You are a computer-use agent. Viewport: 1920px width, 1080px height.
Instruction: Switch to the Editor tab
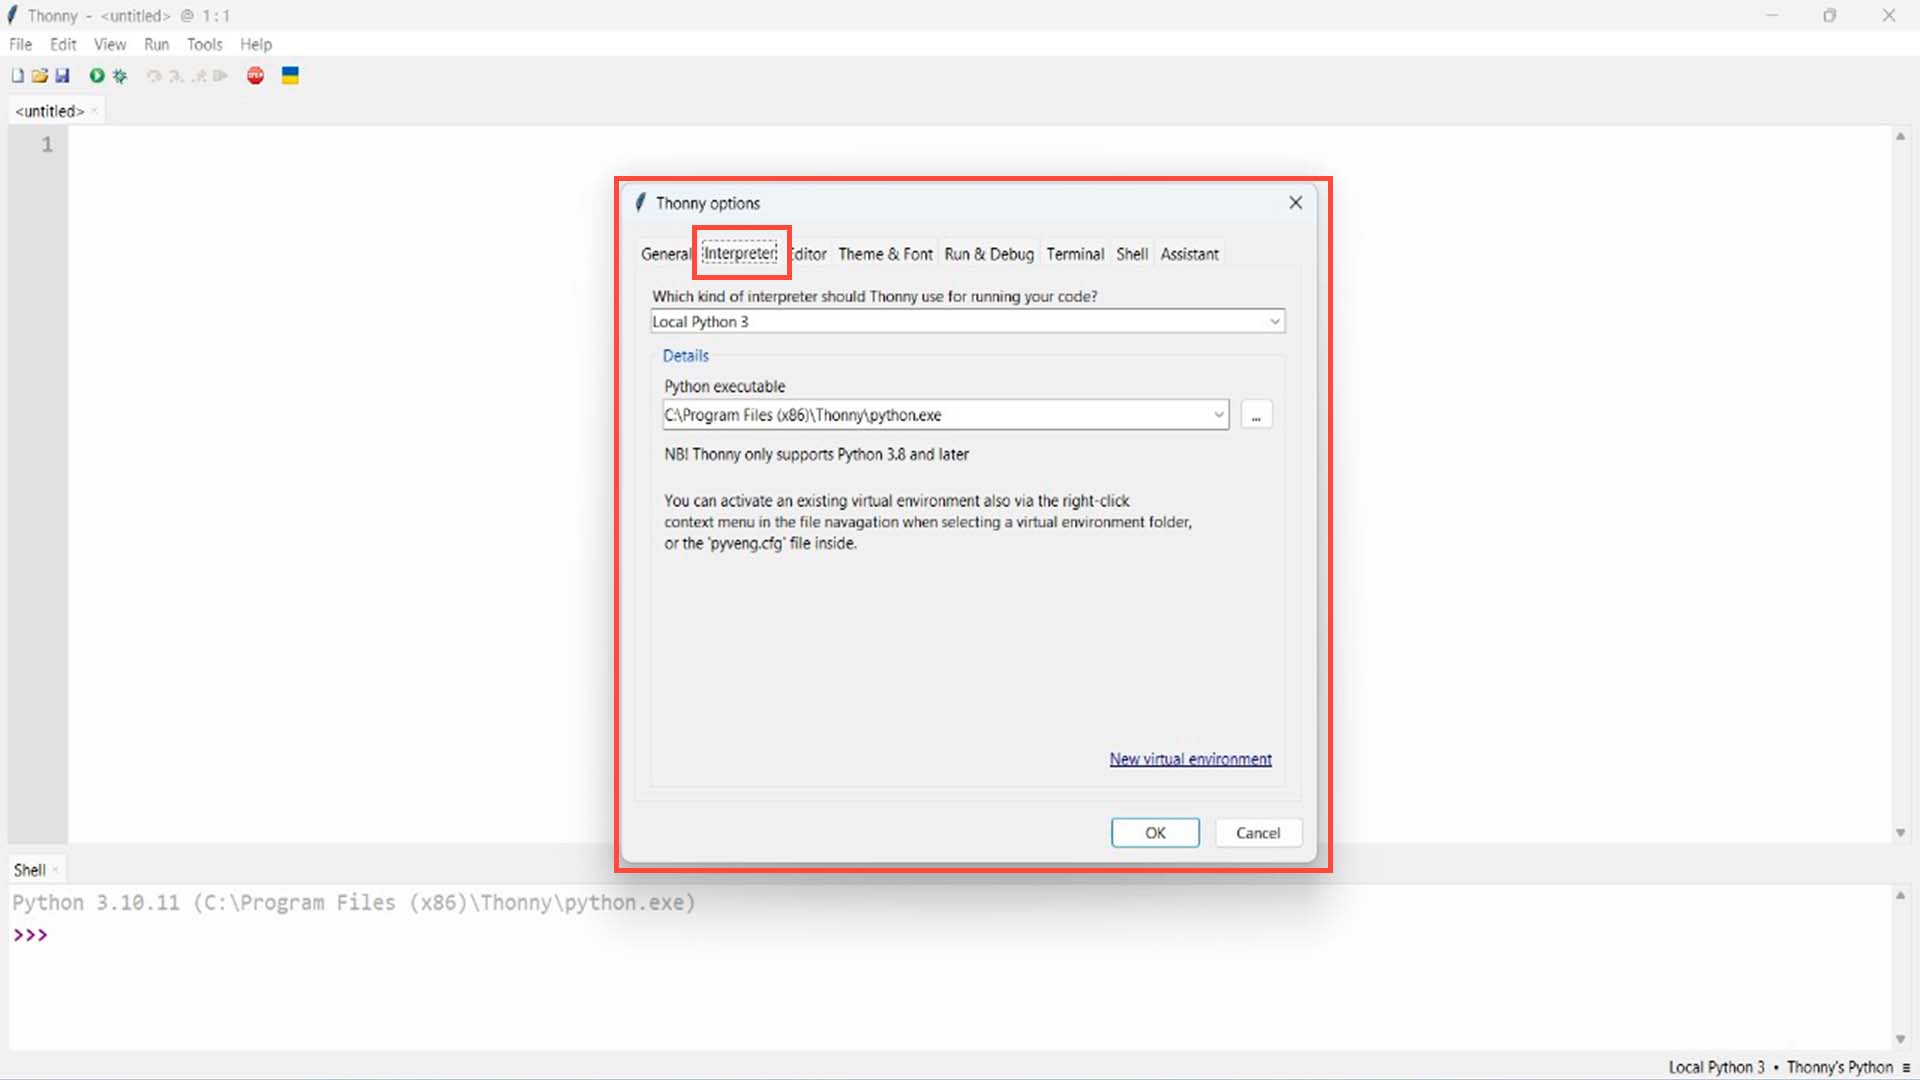pyautogui.click(x=808, y=254)
